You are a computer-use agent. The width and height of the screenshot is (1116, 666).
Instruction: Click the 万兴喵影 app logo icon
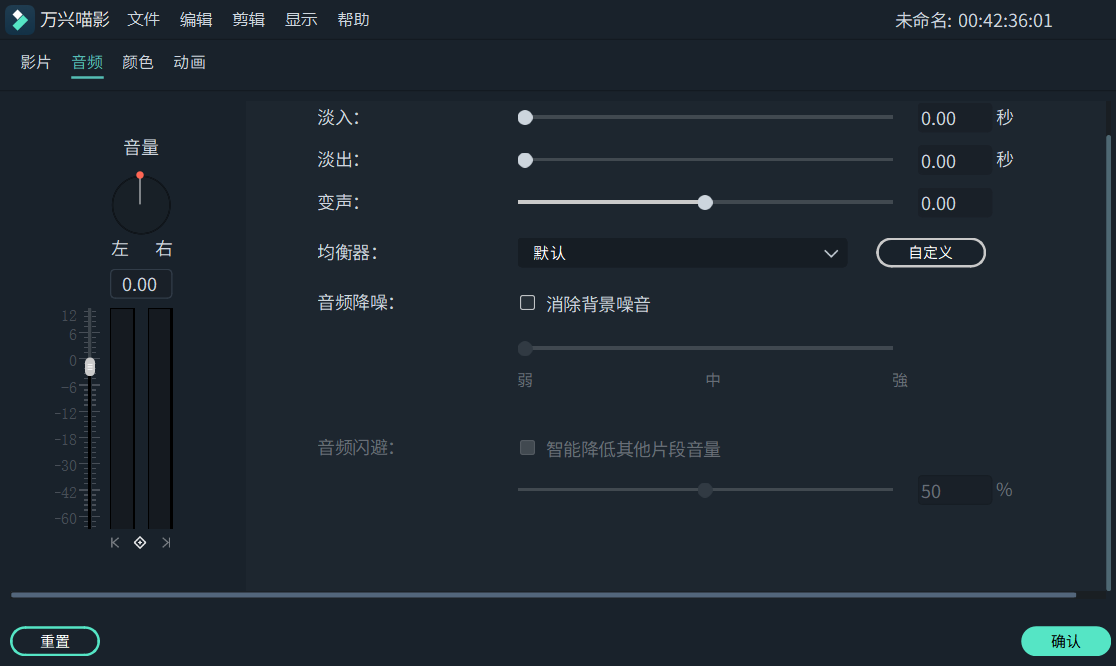tap(19, 19)
